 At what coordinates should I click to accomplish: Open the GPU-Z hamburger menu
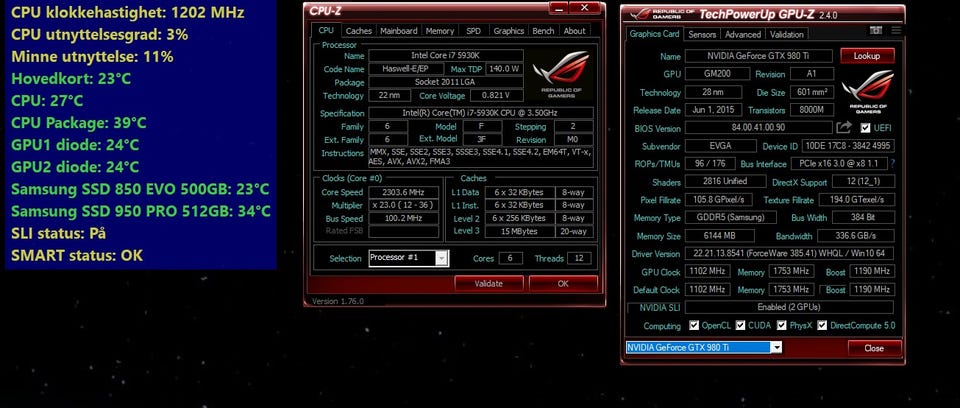[896, 31]
